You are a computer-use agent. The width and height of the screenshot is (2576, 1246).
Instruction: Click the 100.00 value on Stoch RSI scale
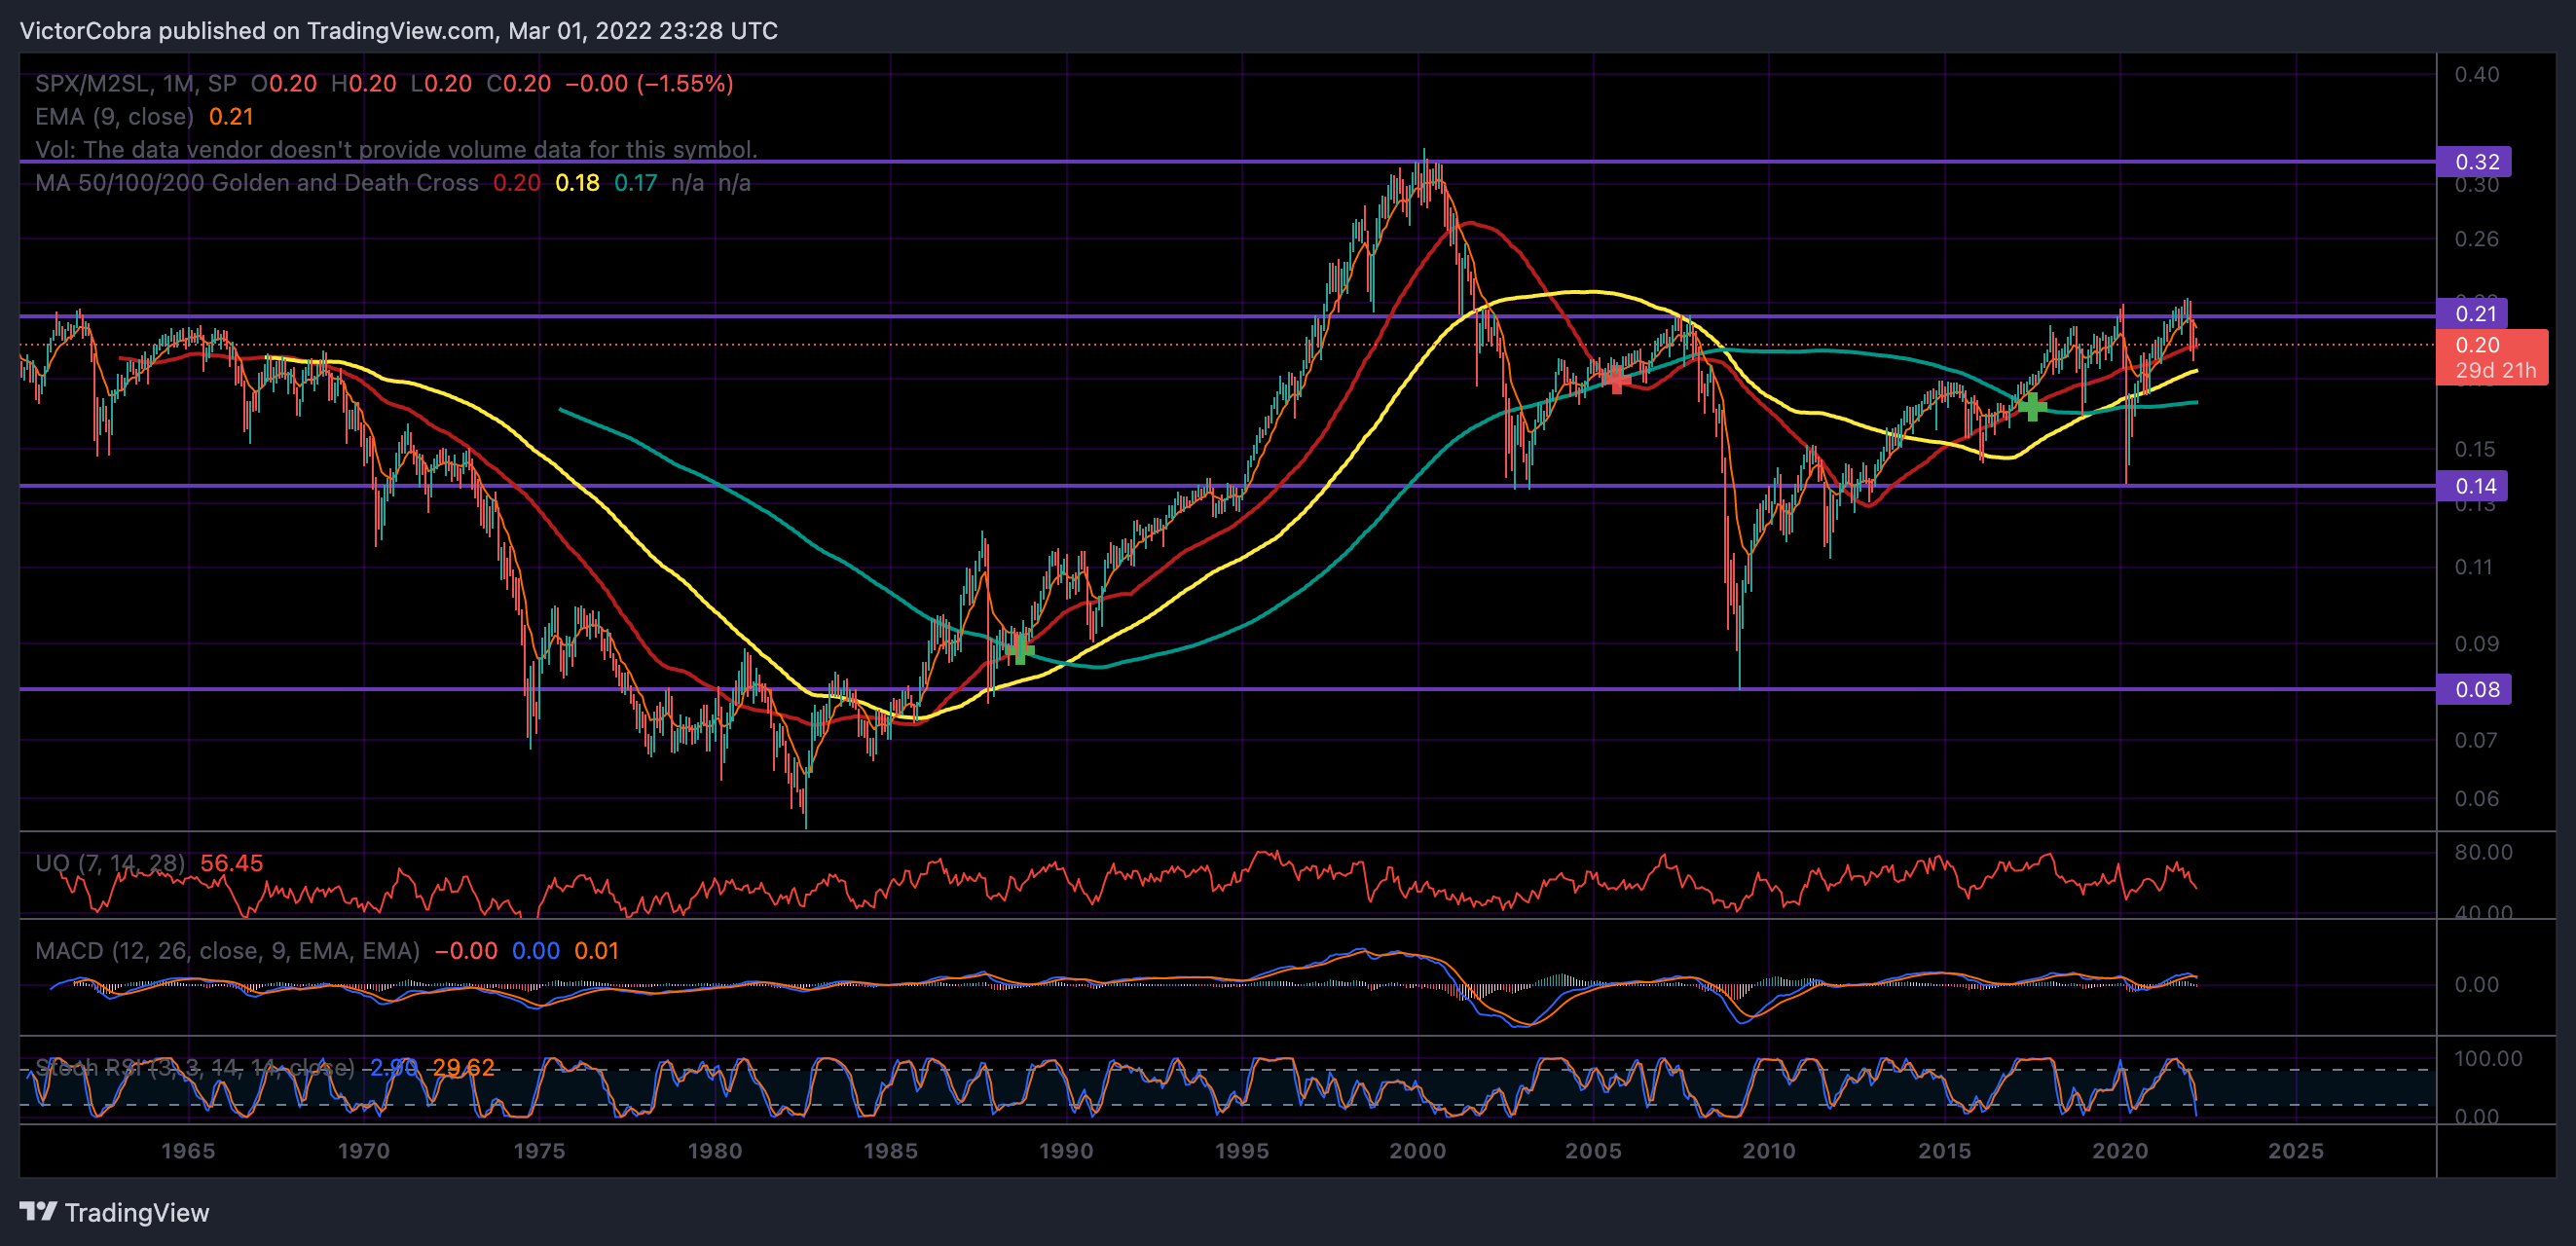[2488, 1058]
